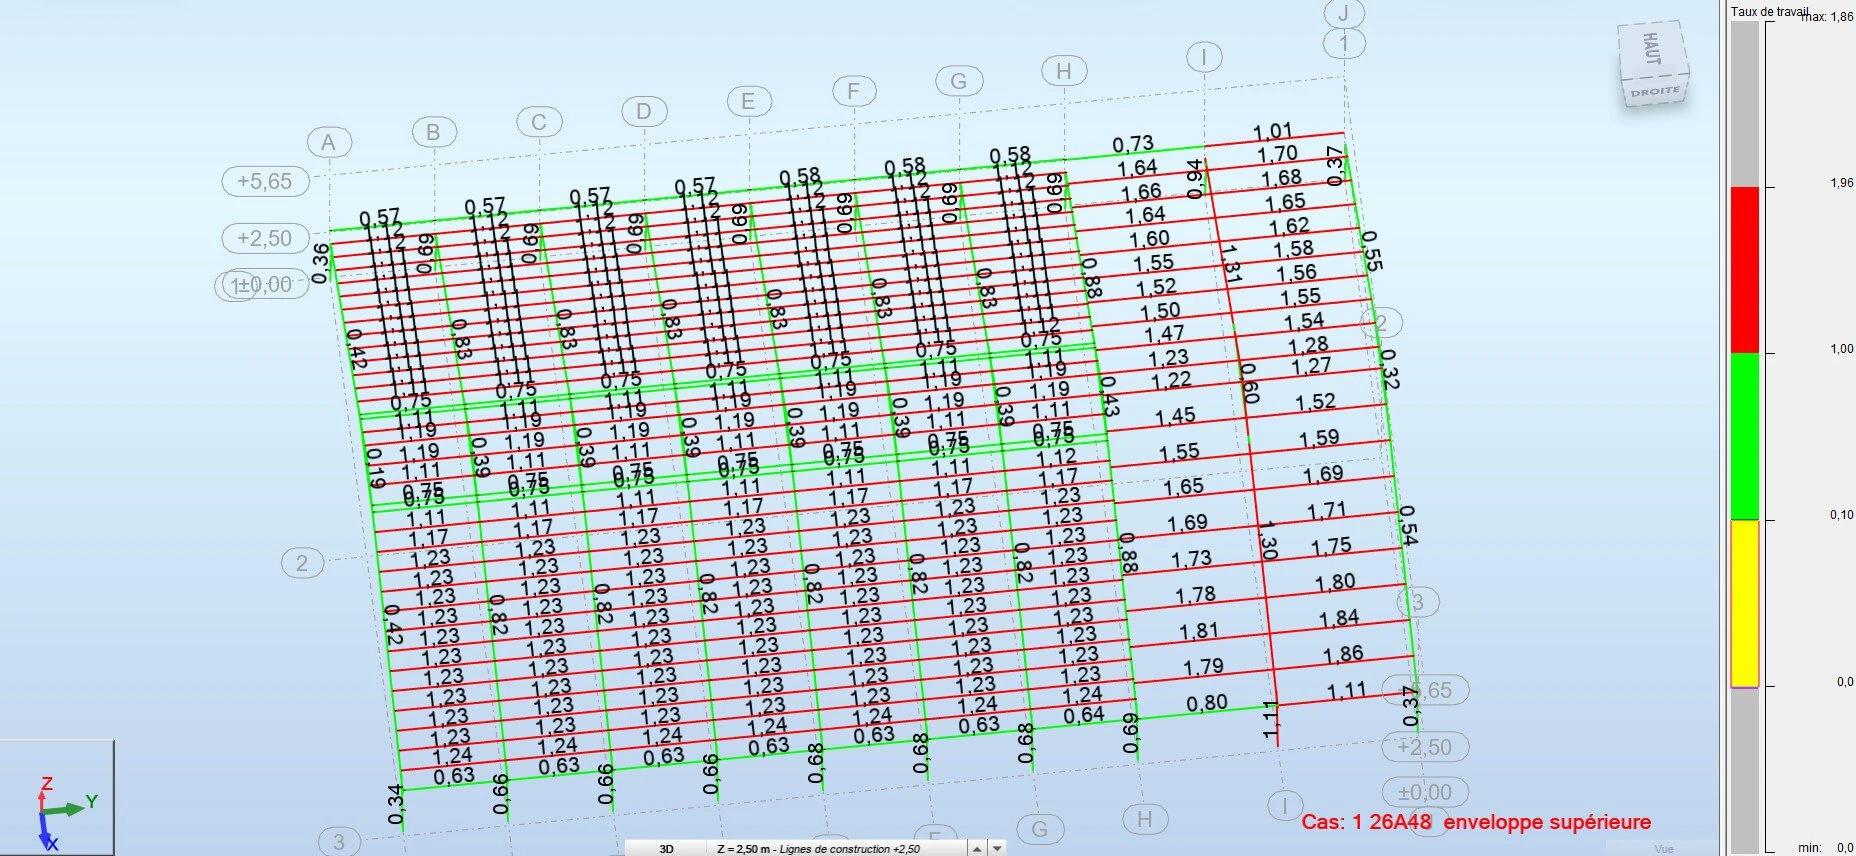Step the work plane up with the up arrow
1856x856 pixels.
[x=977, y=849]
